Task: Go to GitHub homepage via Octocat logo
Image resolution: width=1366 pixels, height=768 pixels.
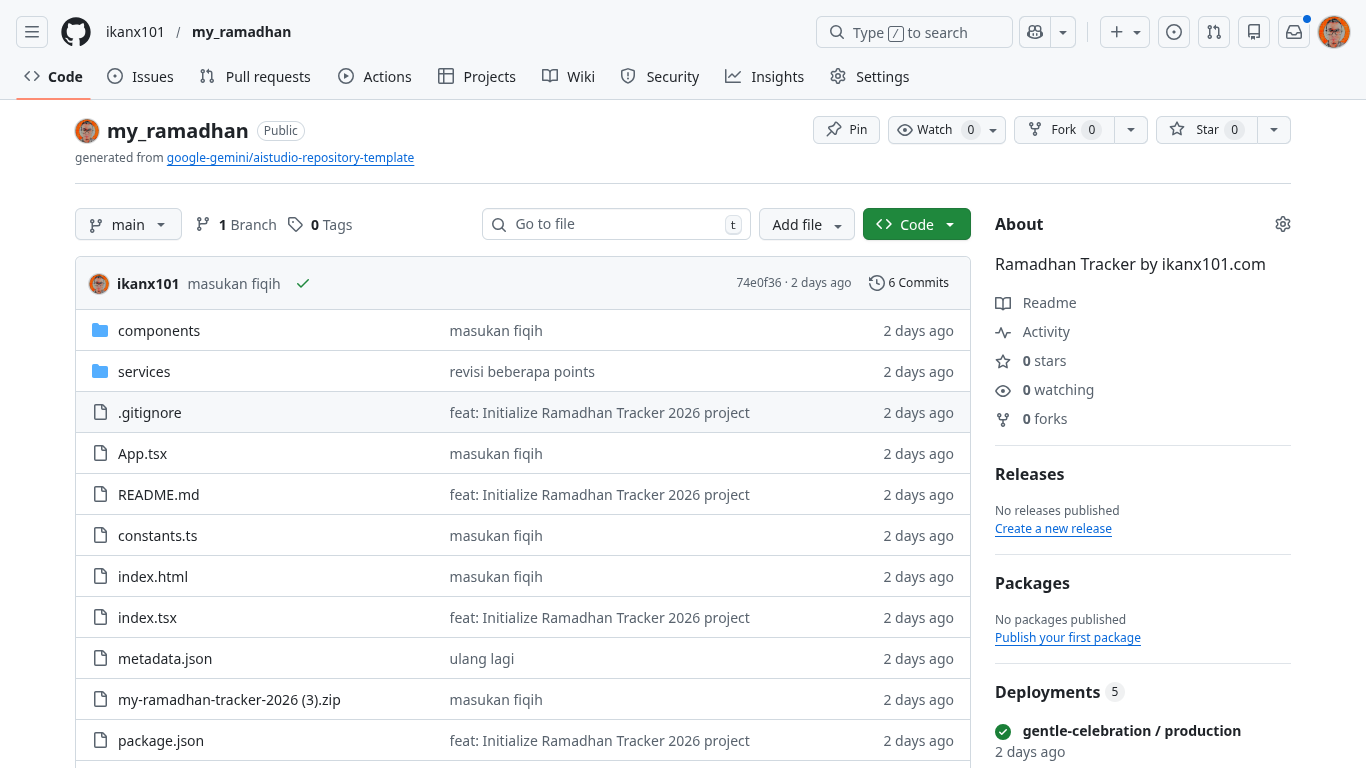Action: [x=76, y=32]
